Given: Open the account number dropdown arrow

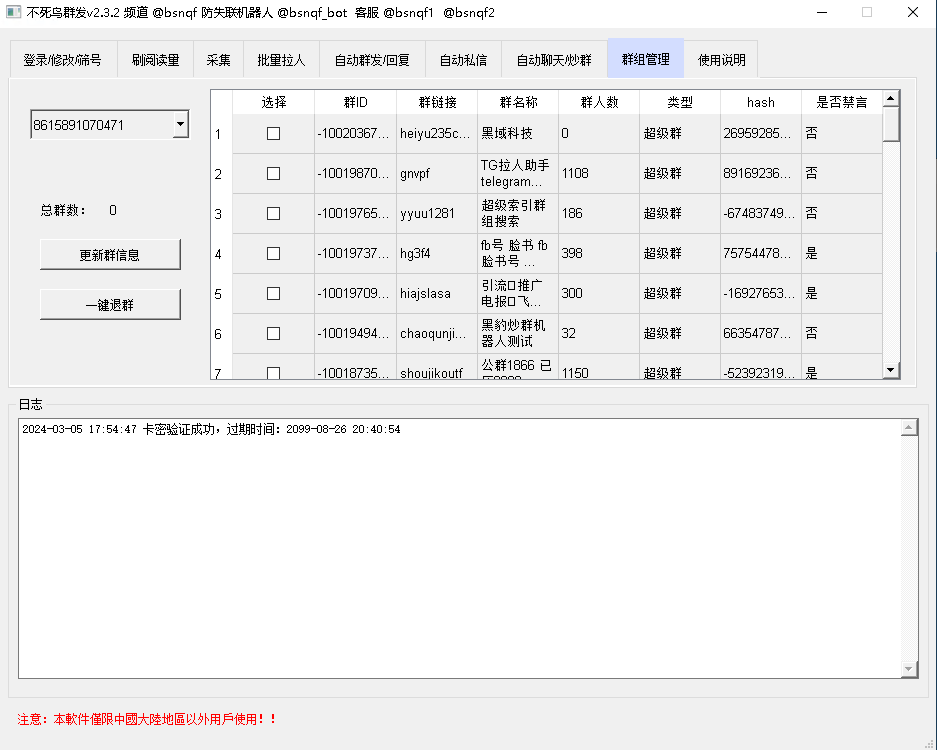Looking at the screenshot, I should tap(180, 125).
